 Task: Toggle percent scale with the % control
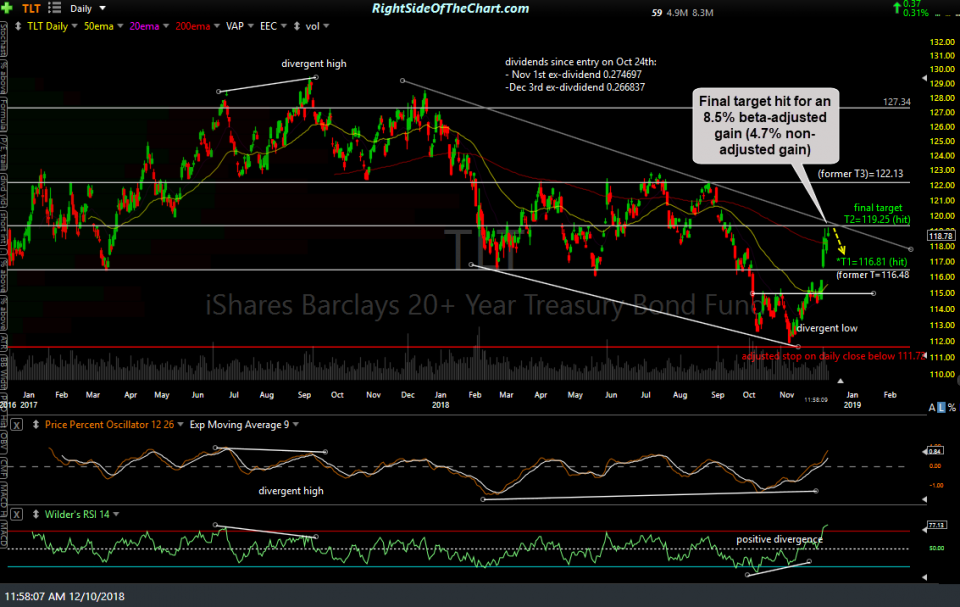952,407
